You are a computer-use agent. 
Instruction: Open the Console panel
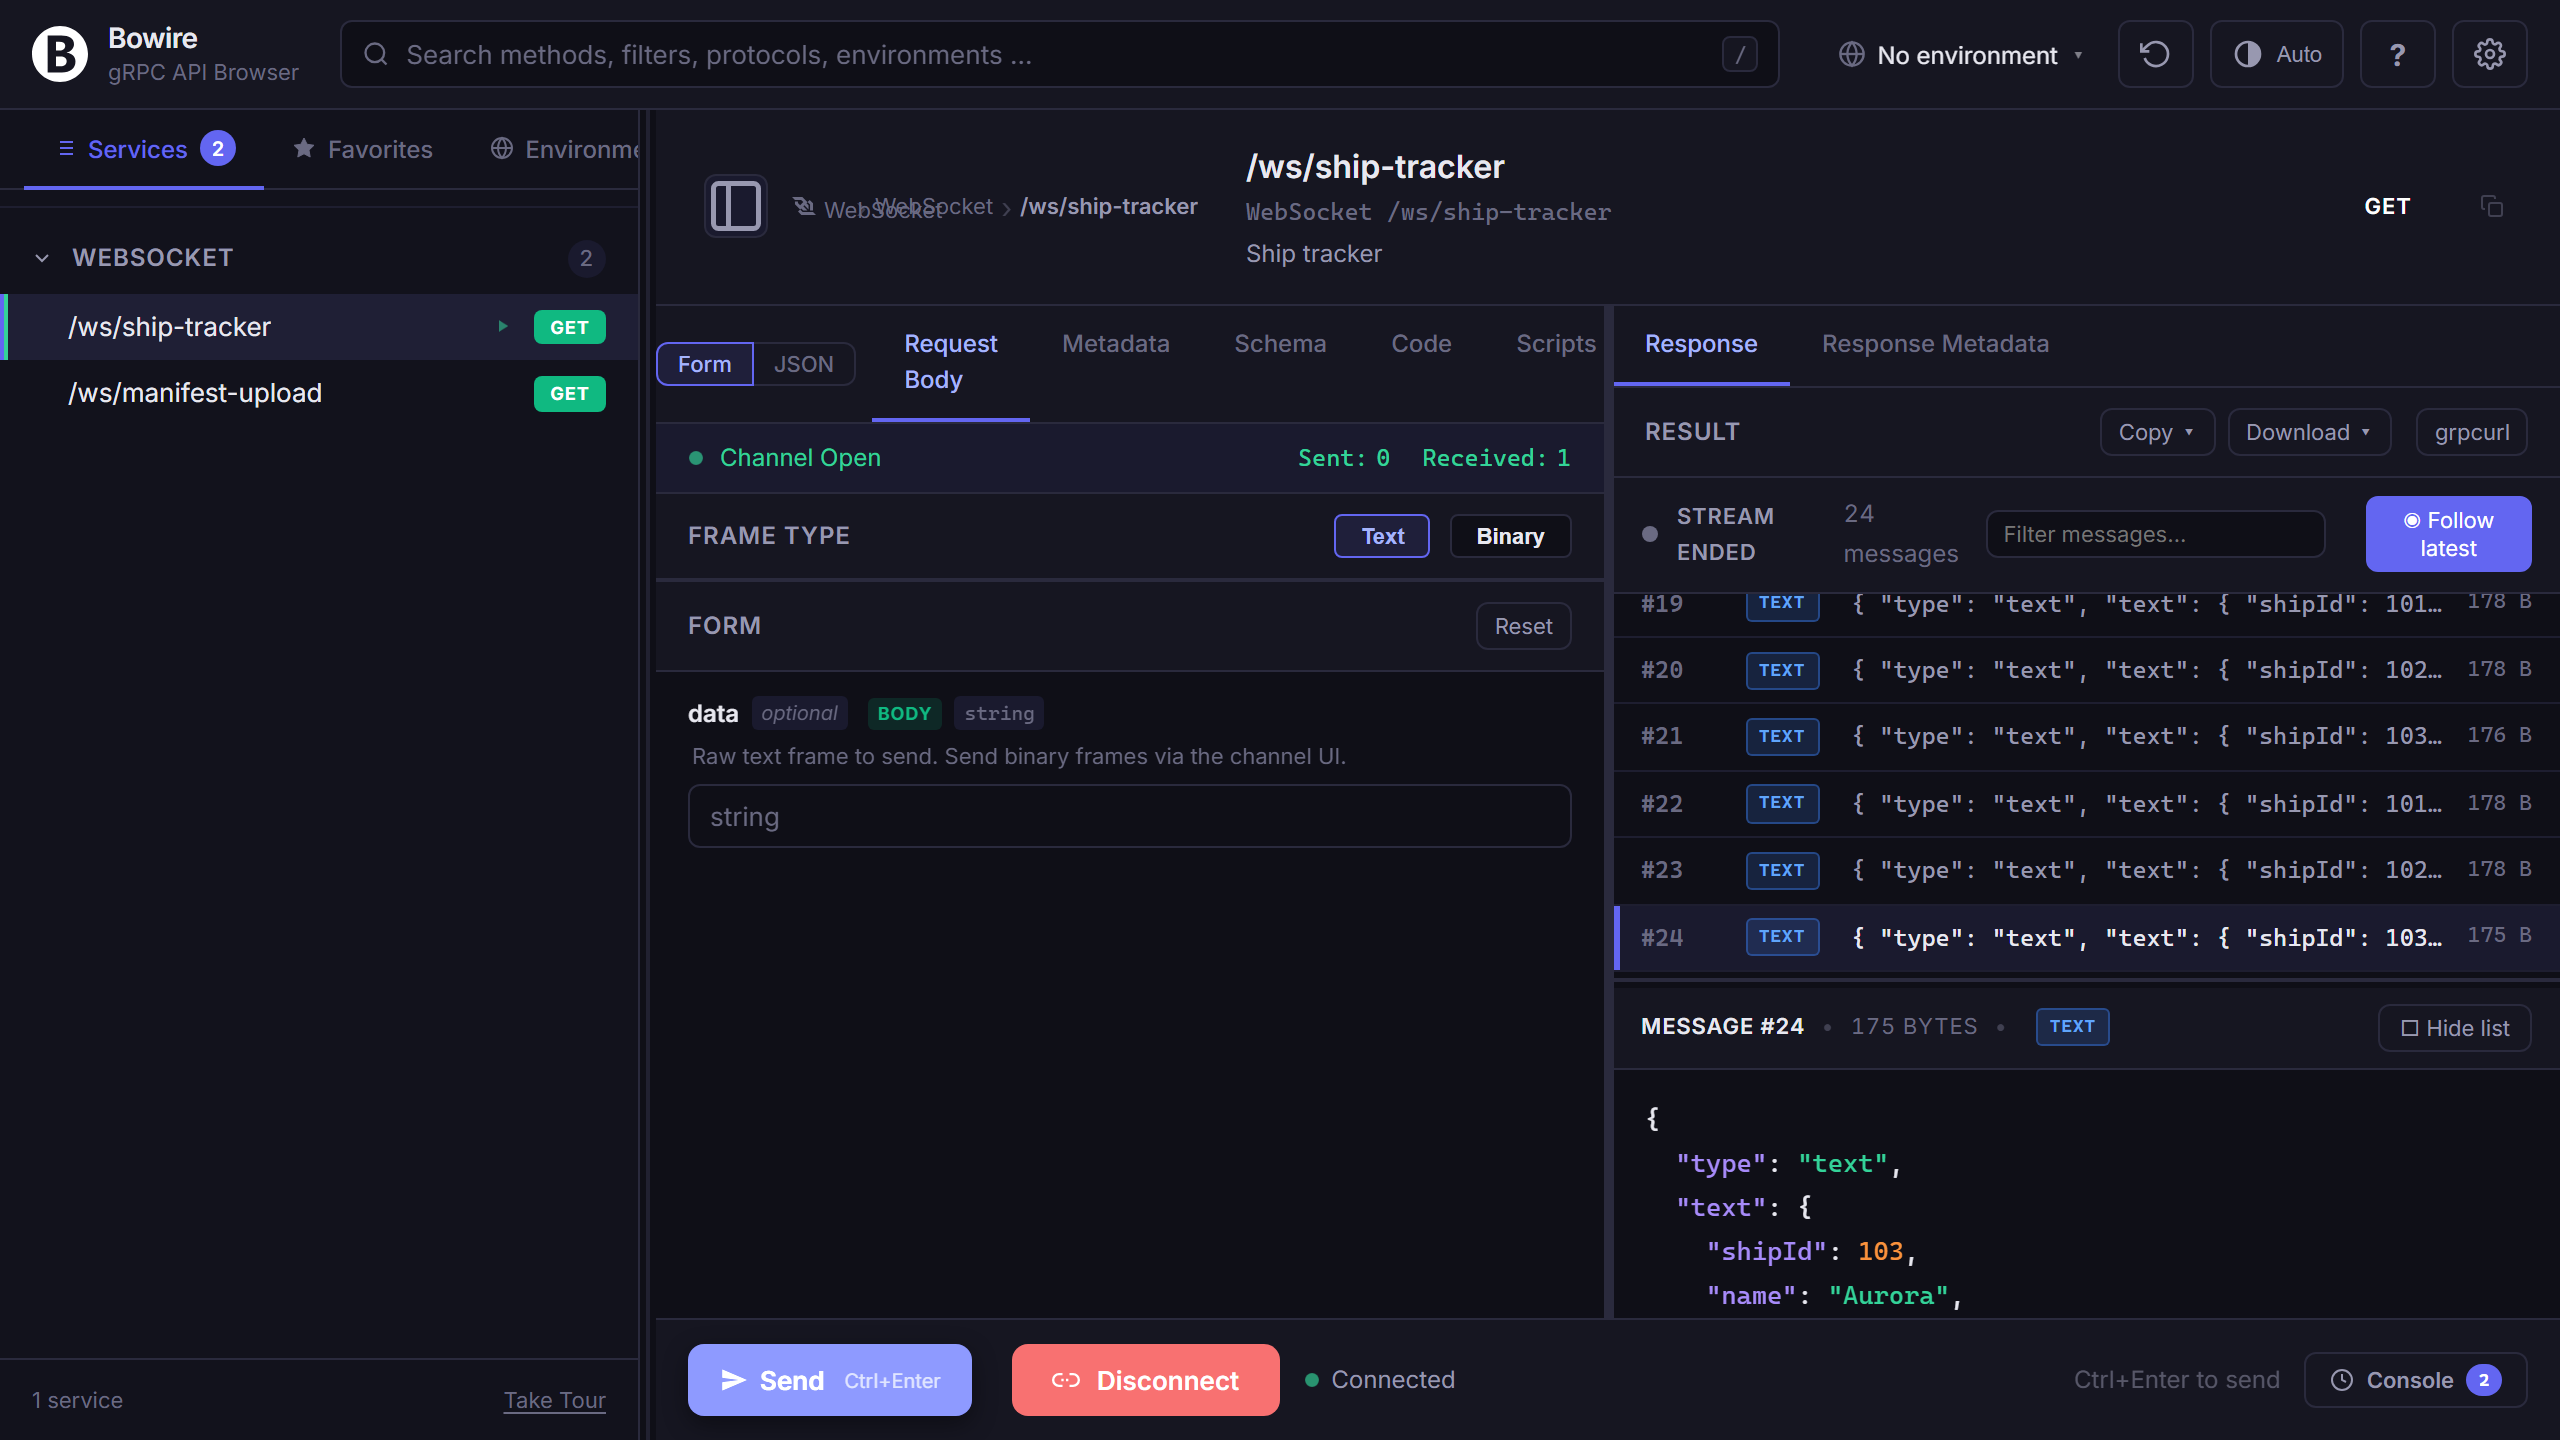pyautogui.click(x=2416, y=1380)
